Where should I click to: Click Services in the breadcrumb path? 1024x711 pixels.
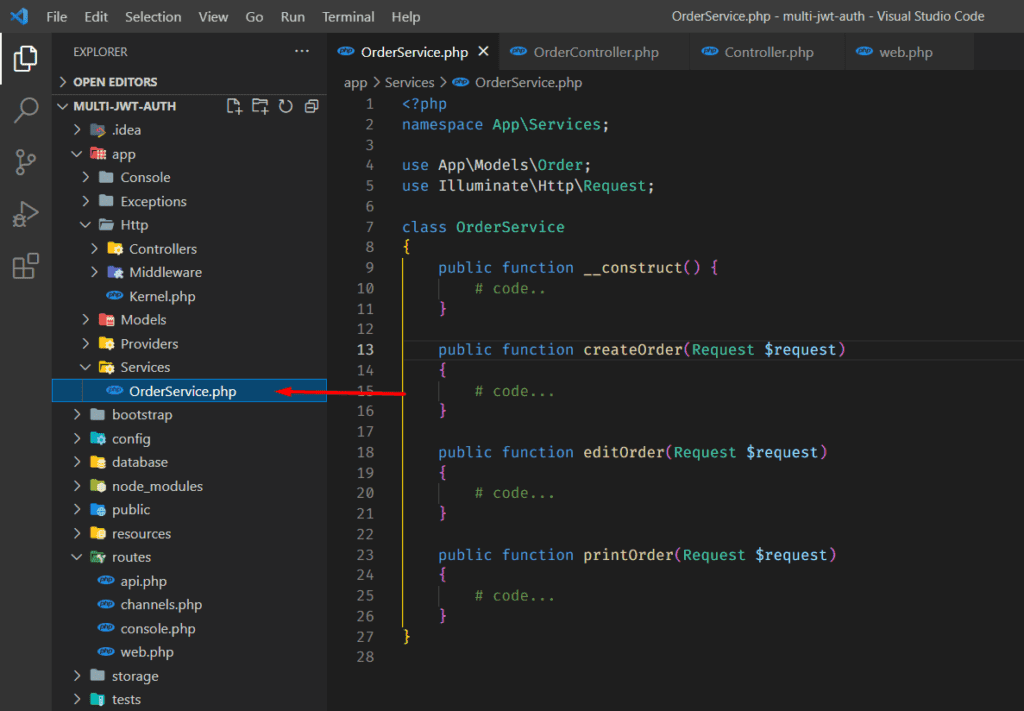click(x=409, y=82)
